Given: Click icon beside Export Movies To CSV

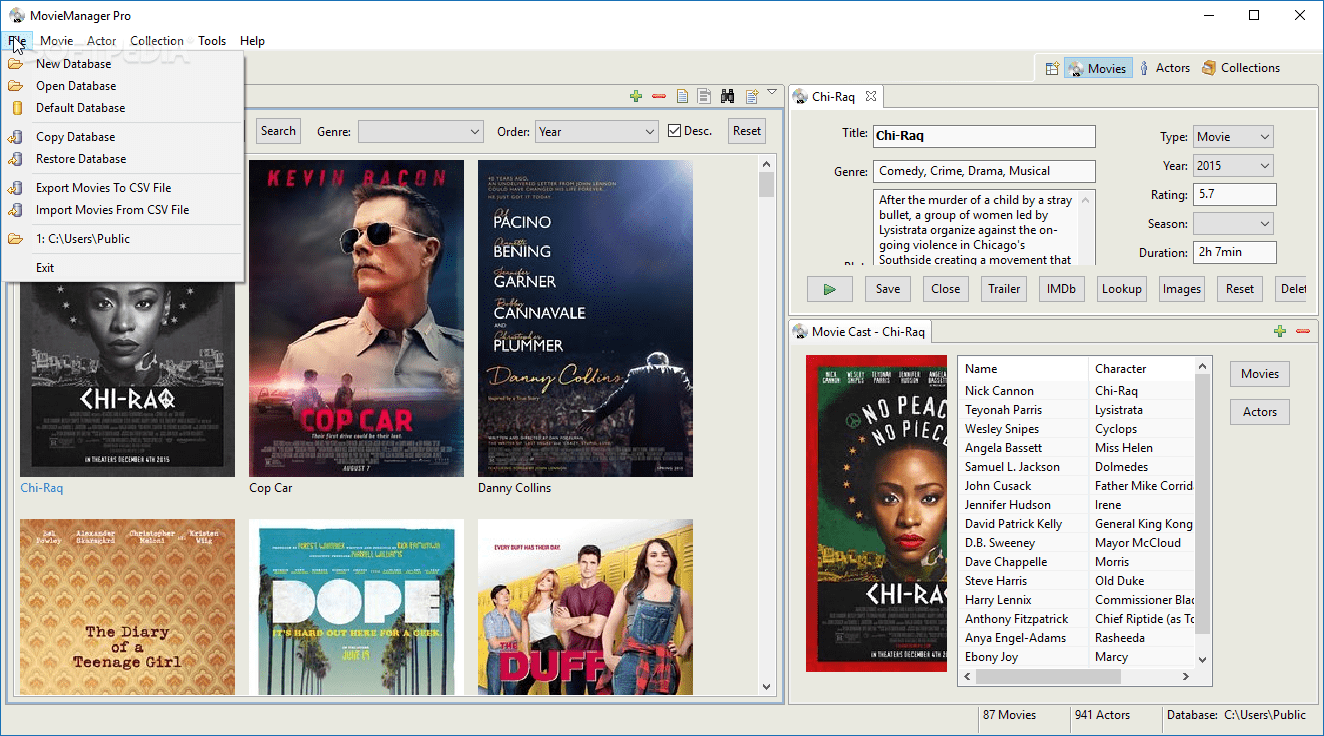Looking at the screenshot, I should (x=15, y=188).
